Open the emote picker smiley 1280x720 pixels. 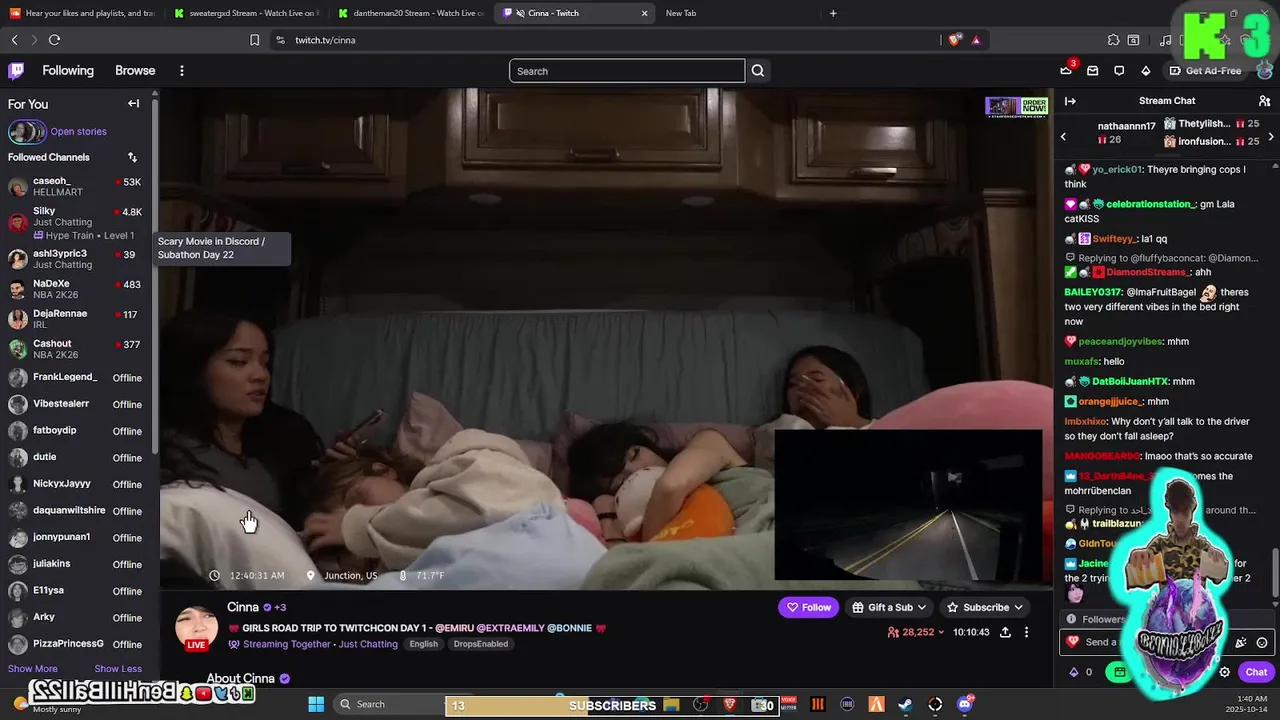tap(1262, 642)
